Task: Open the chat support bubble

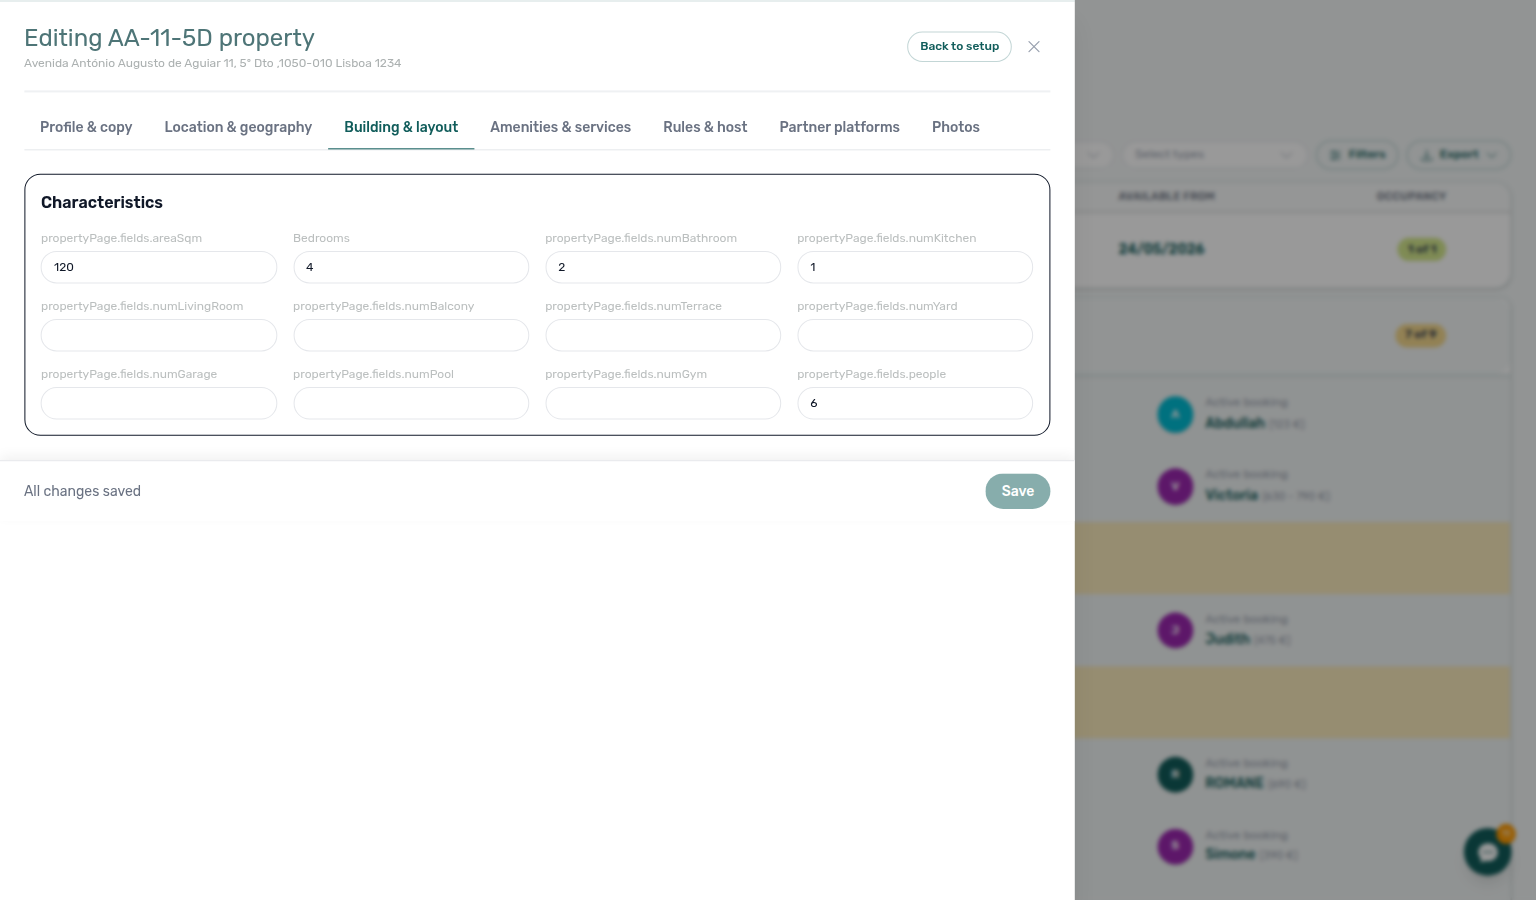Action: [x=1487, y=851]
